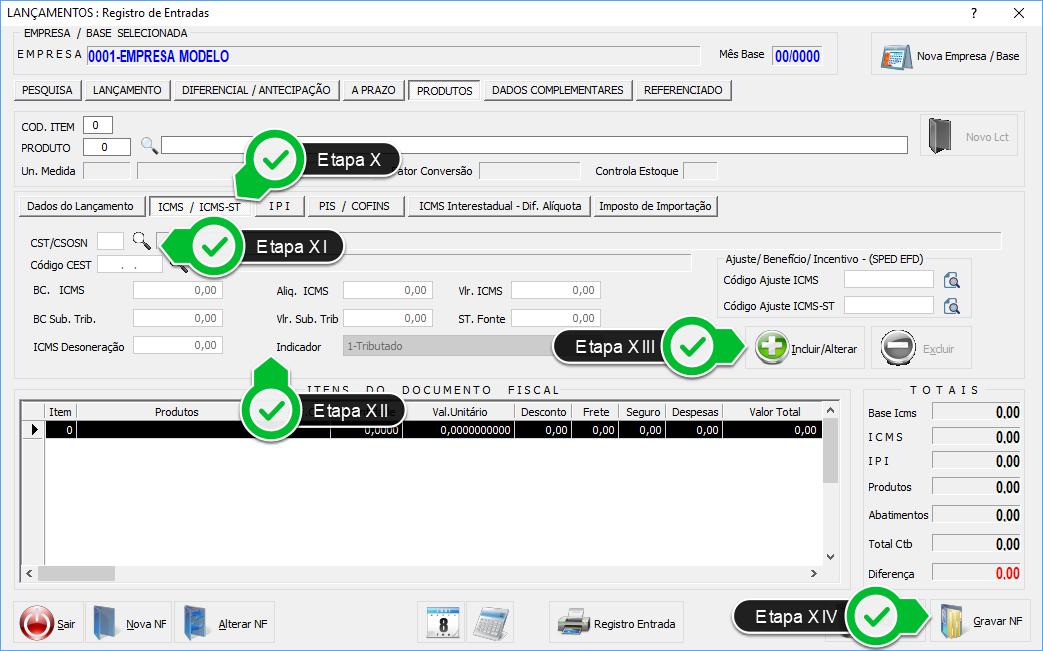
Task: Open CST/CSOSN lookup magnifier
Action: pos(143,240)
